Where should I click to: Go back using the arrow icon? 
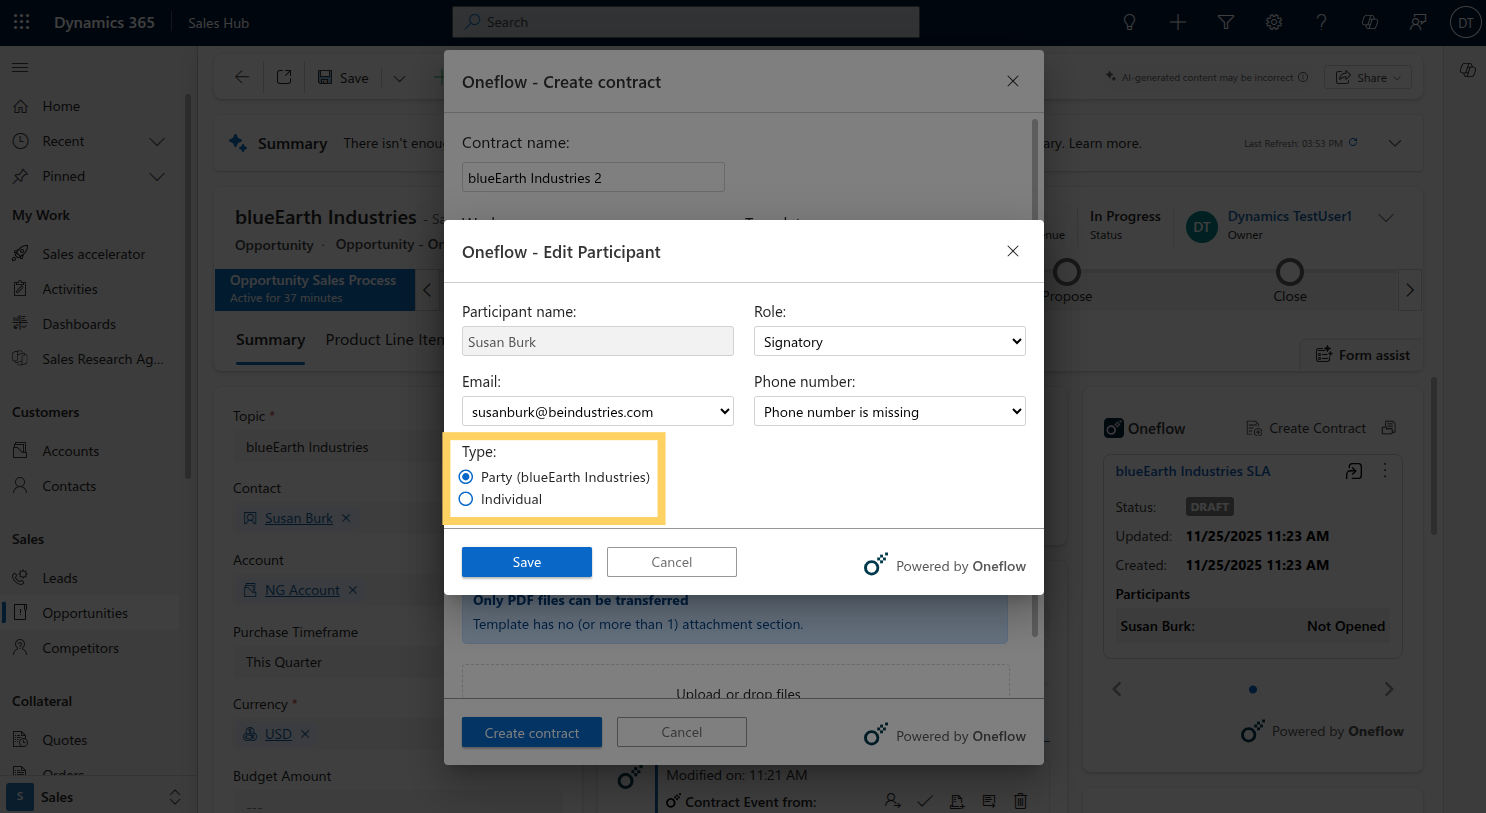(x=242, y=77)
